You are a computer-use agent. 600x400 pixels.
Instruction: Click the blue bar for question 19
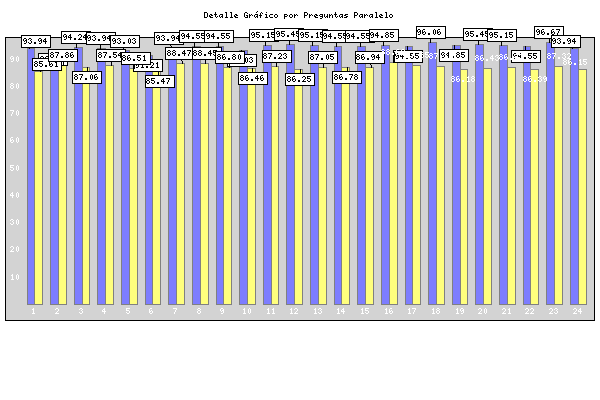point(456,175)
